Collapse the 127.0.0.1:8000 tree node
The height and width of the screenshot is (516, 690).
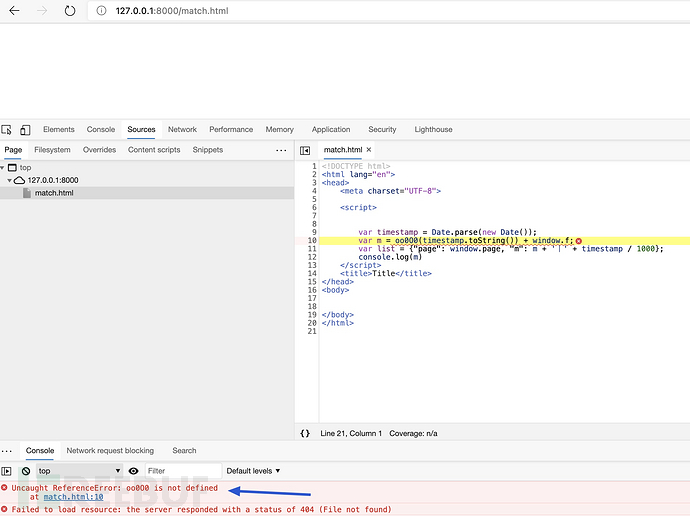click(x=11, y=180)
